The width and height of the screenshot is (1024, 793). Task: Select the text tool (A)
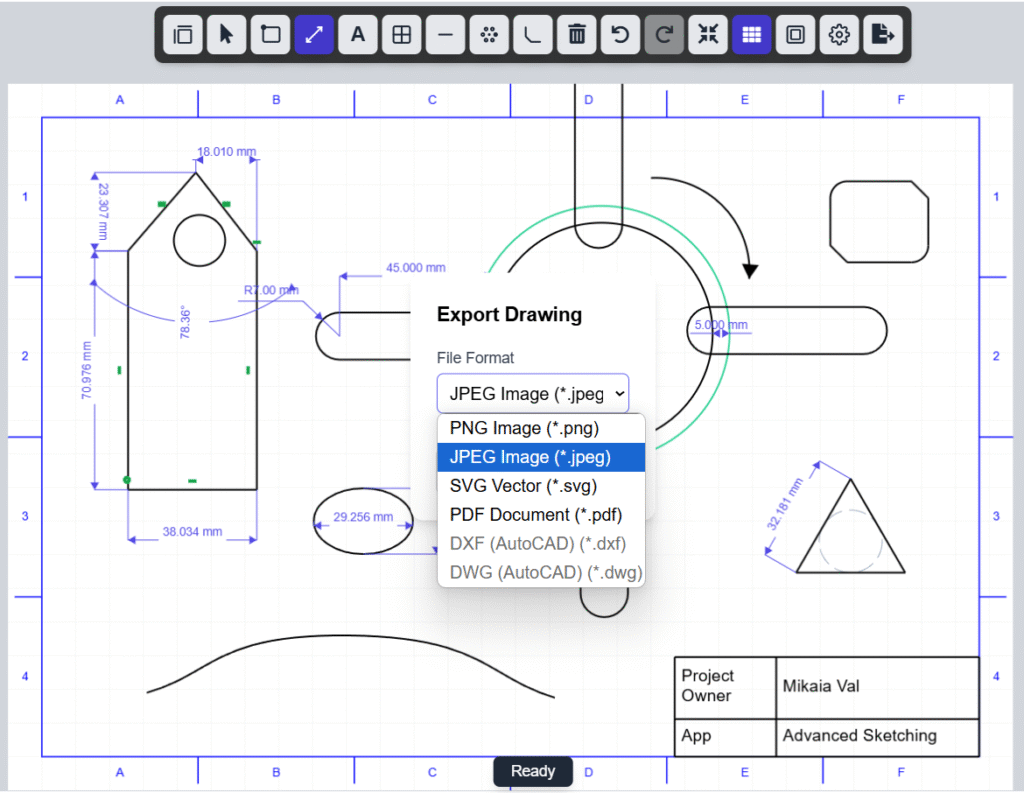point(357,35)
